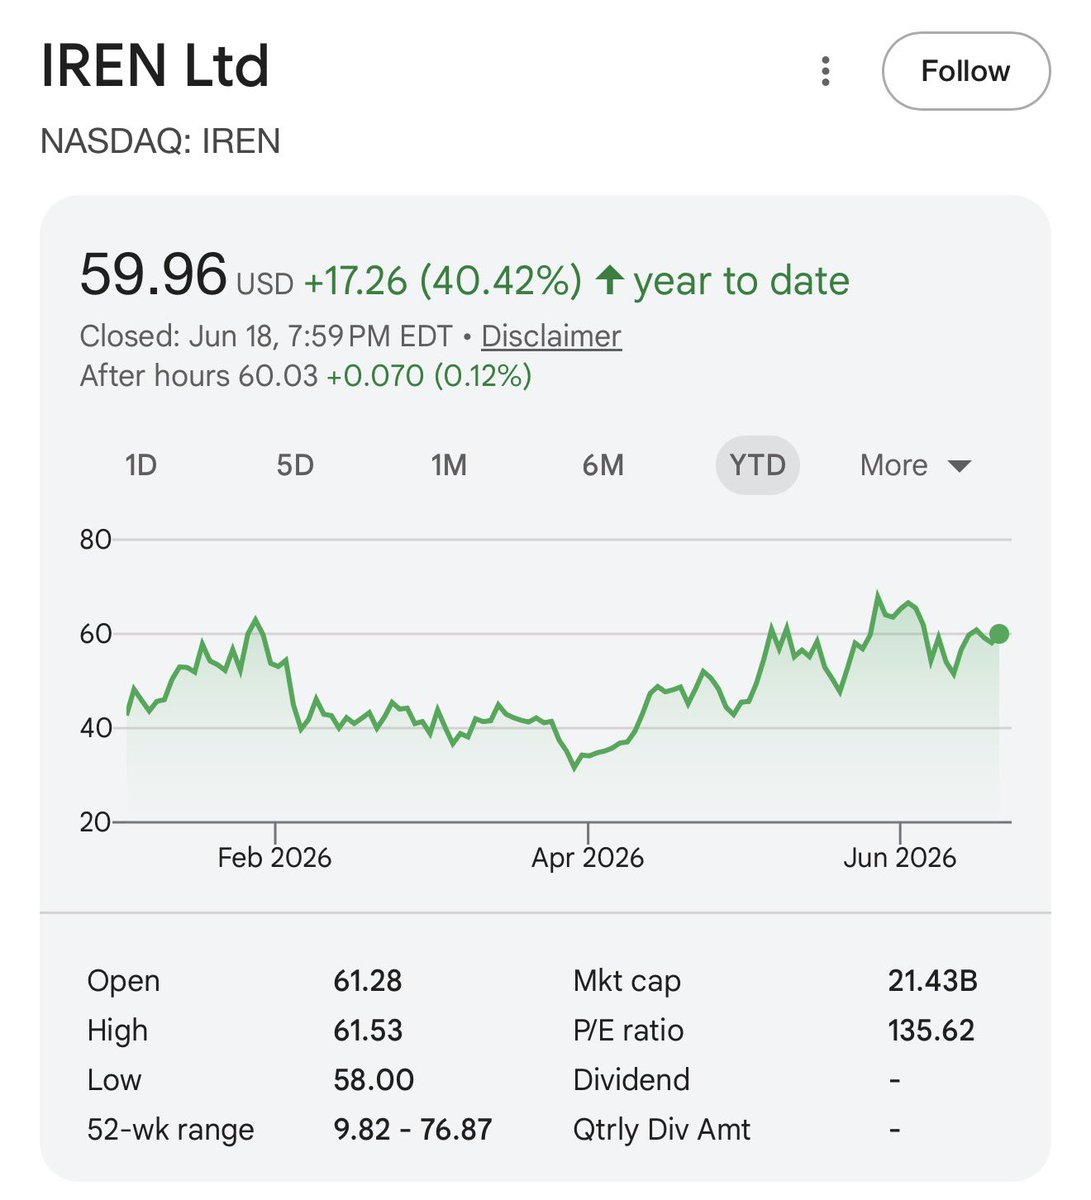
Task: Click the Feb 2026 axis label
Action: coord(274,858)
